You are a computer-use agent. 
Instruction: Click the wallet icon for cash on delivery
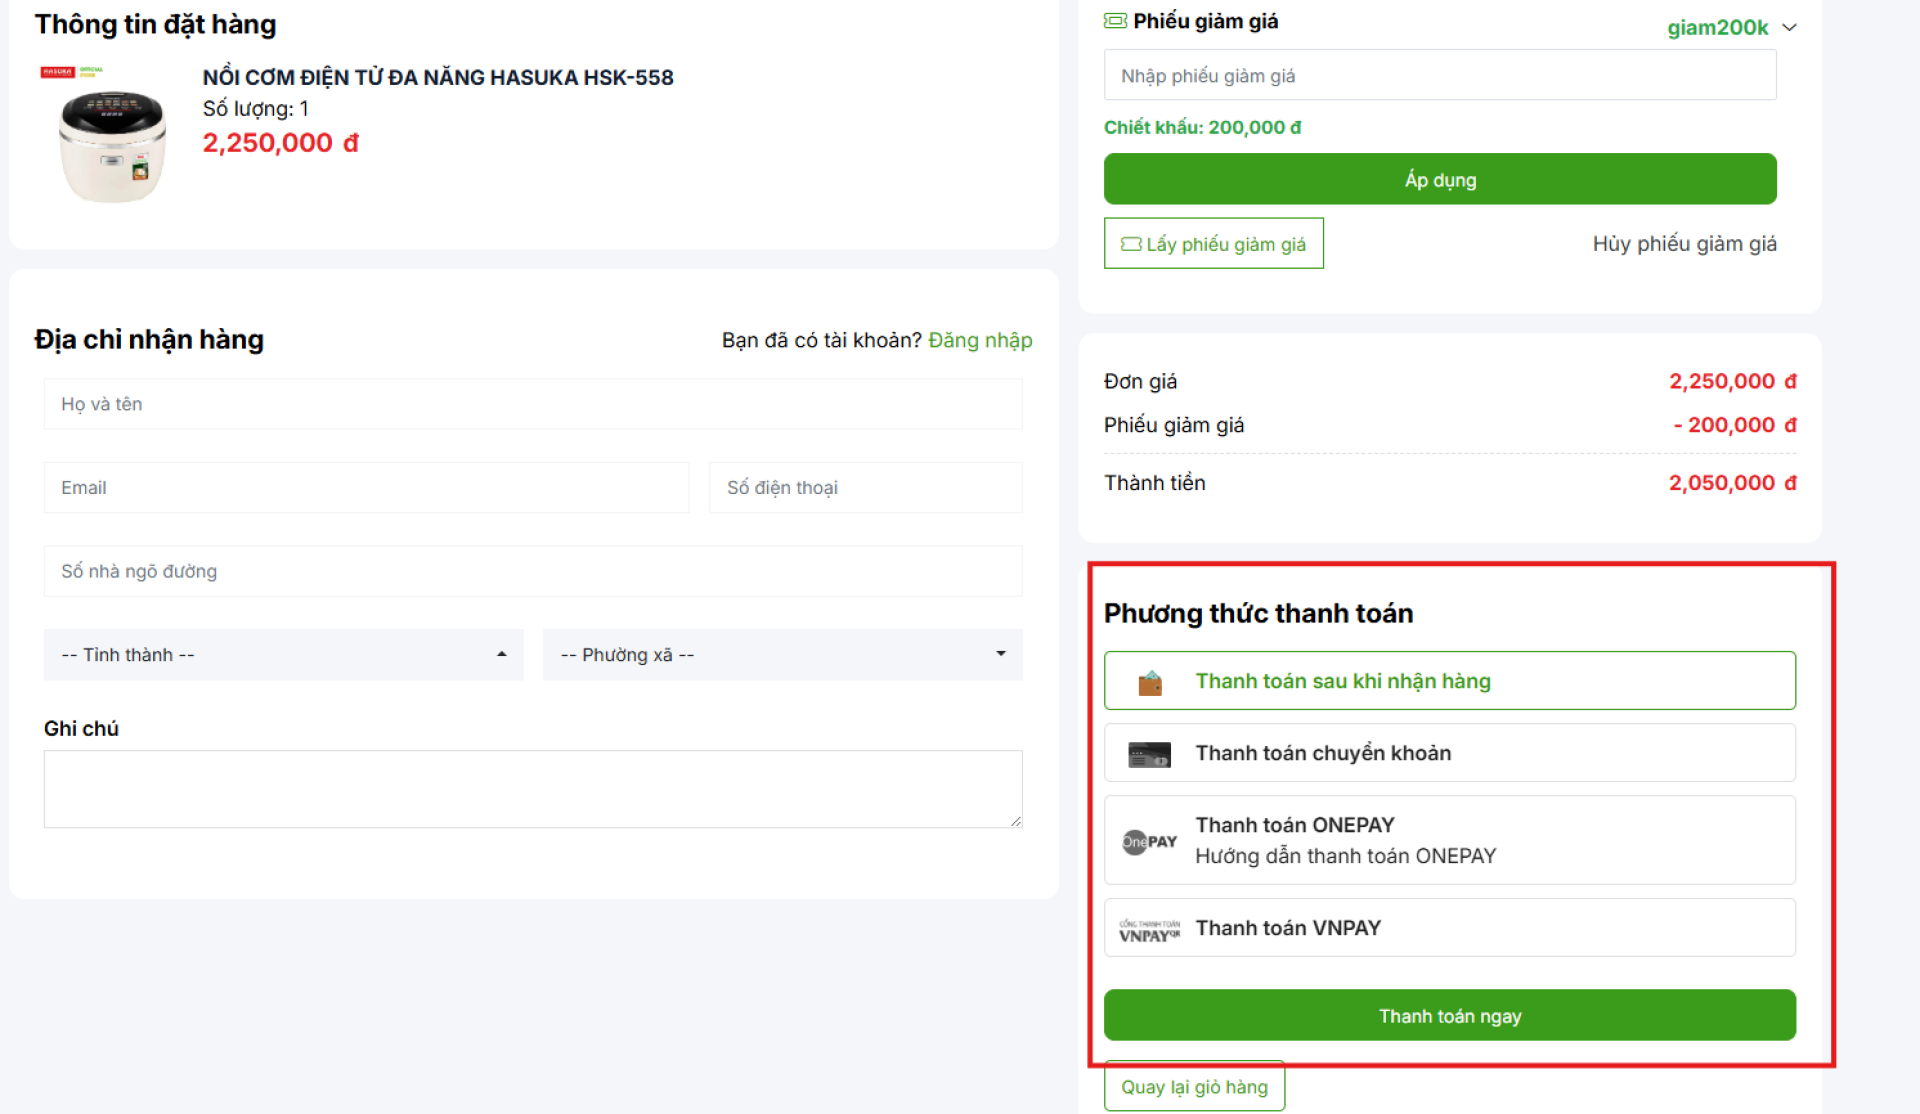point(1150,683)
